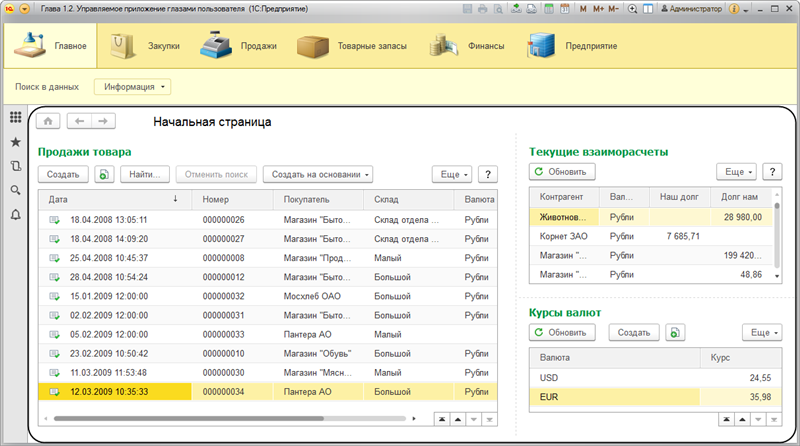Open Favorites star in the sidebar
800x446 pixels.
click(x=15, y=142)
